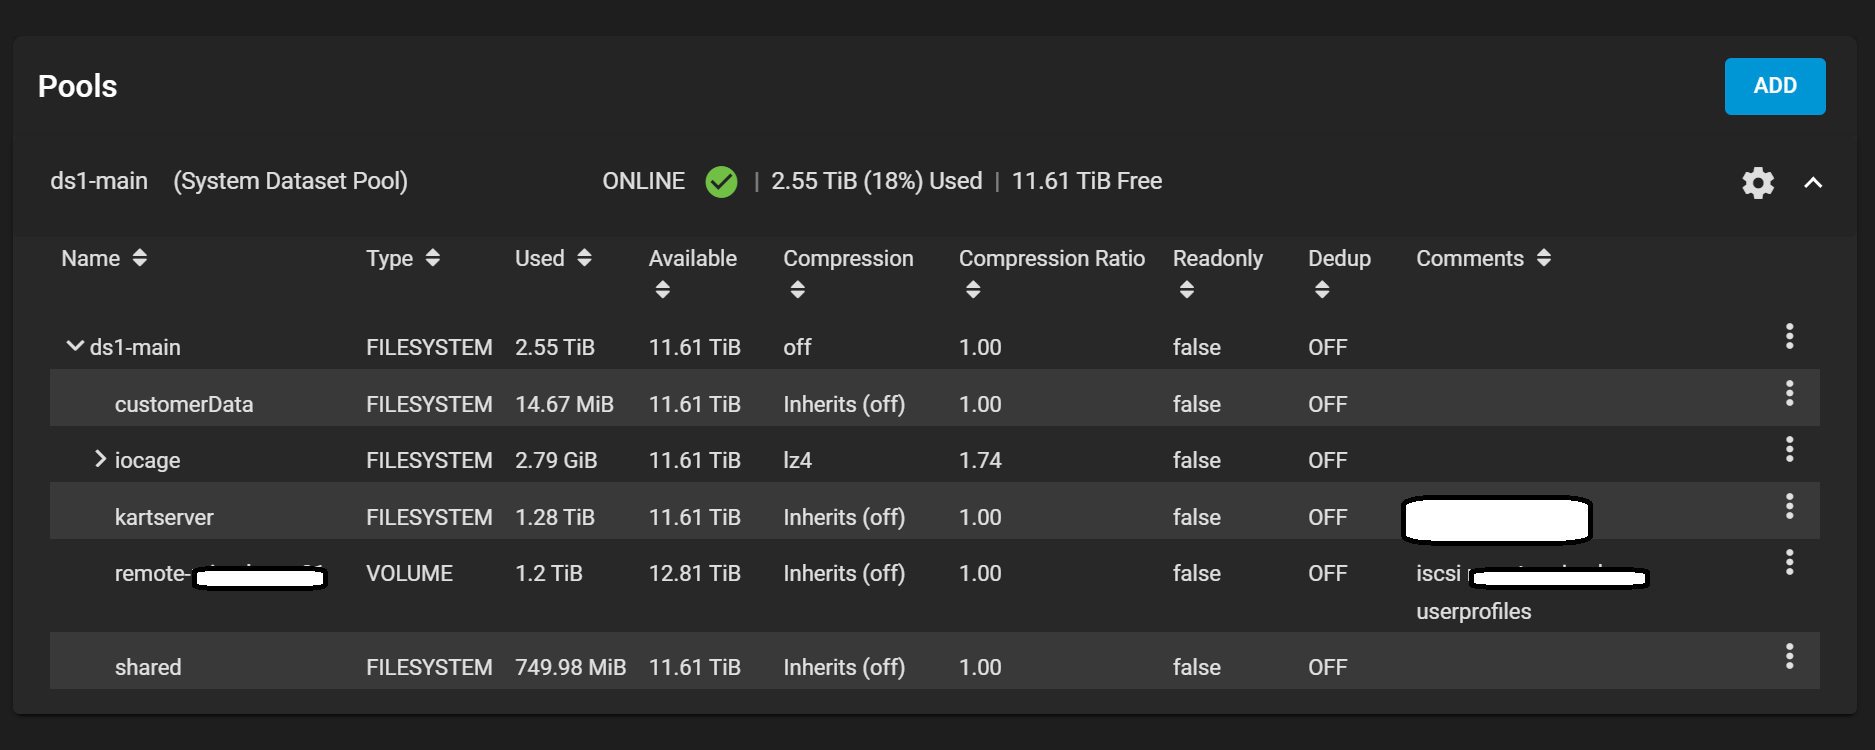Screen dimensions: 1875x750
Task: Collapse the ds1-main pool panel chevron
Action: click(1813, 182)
